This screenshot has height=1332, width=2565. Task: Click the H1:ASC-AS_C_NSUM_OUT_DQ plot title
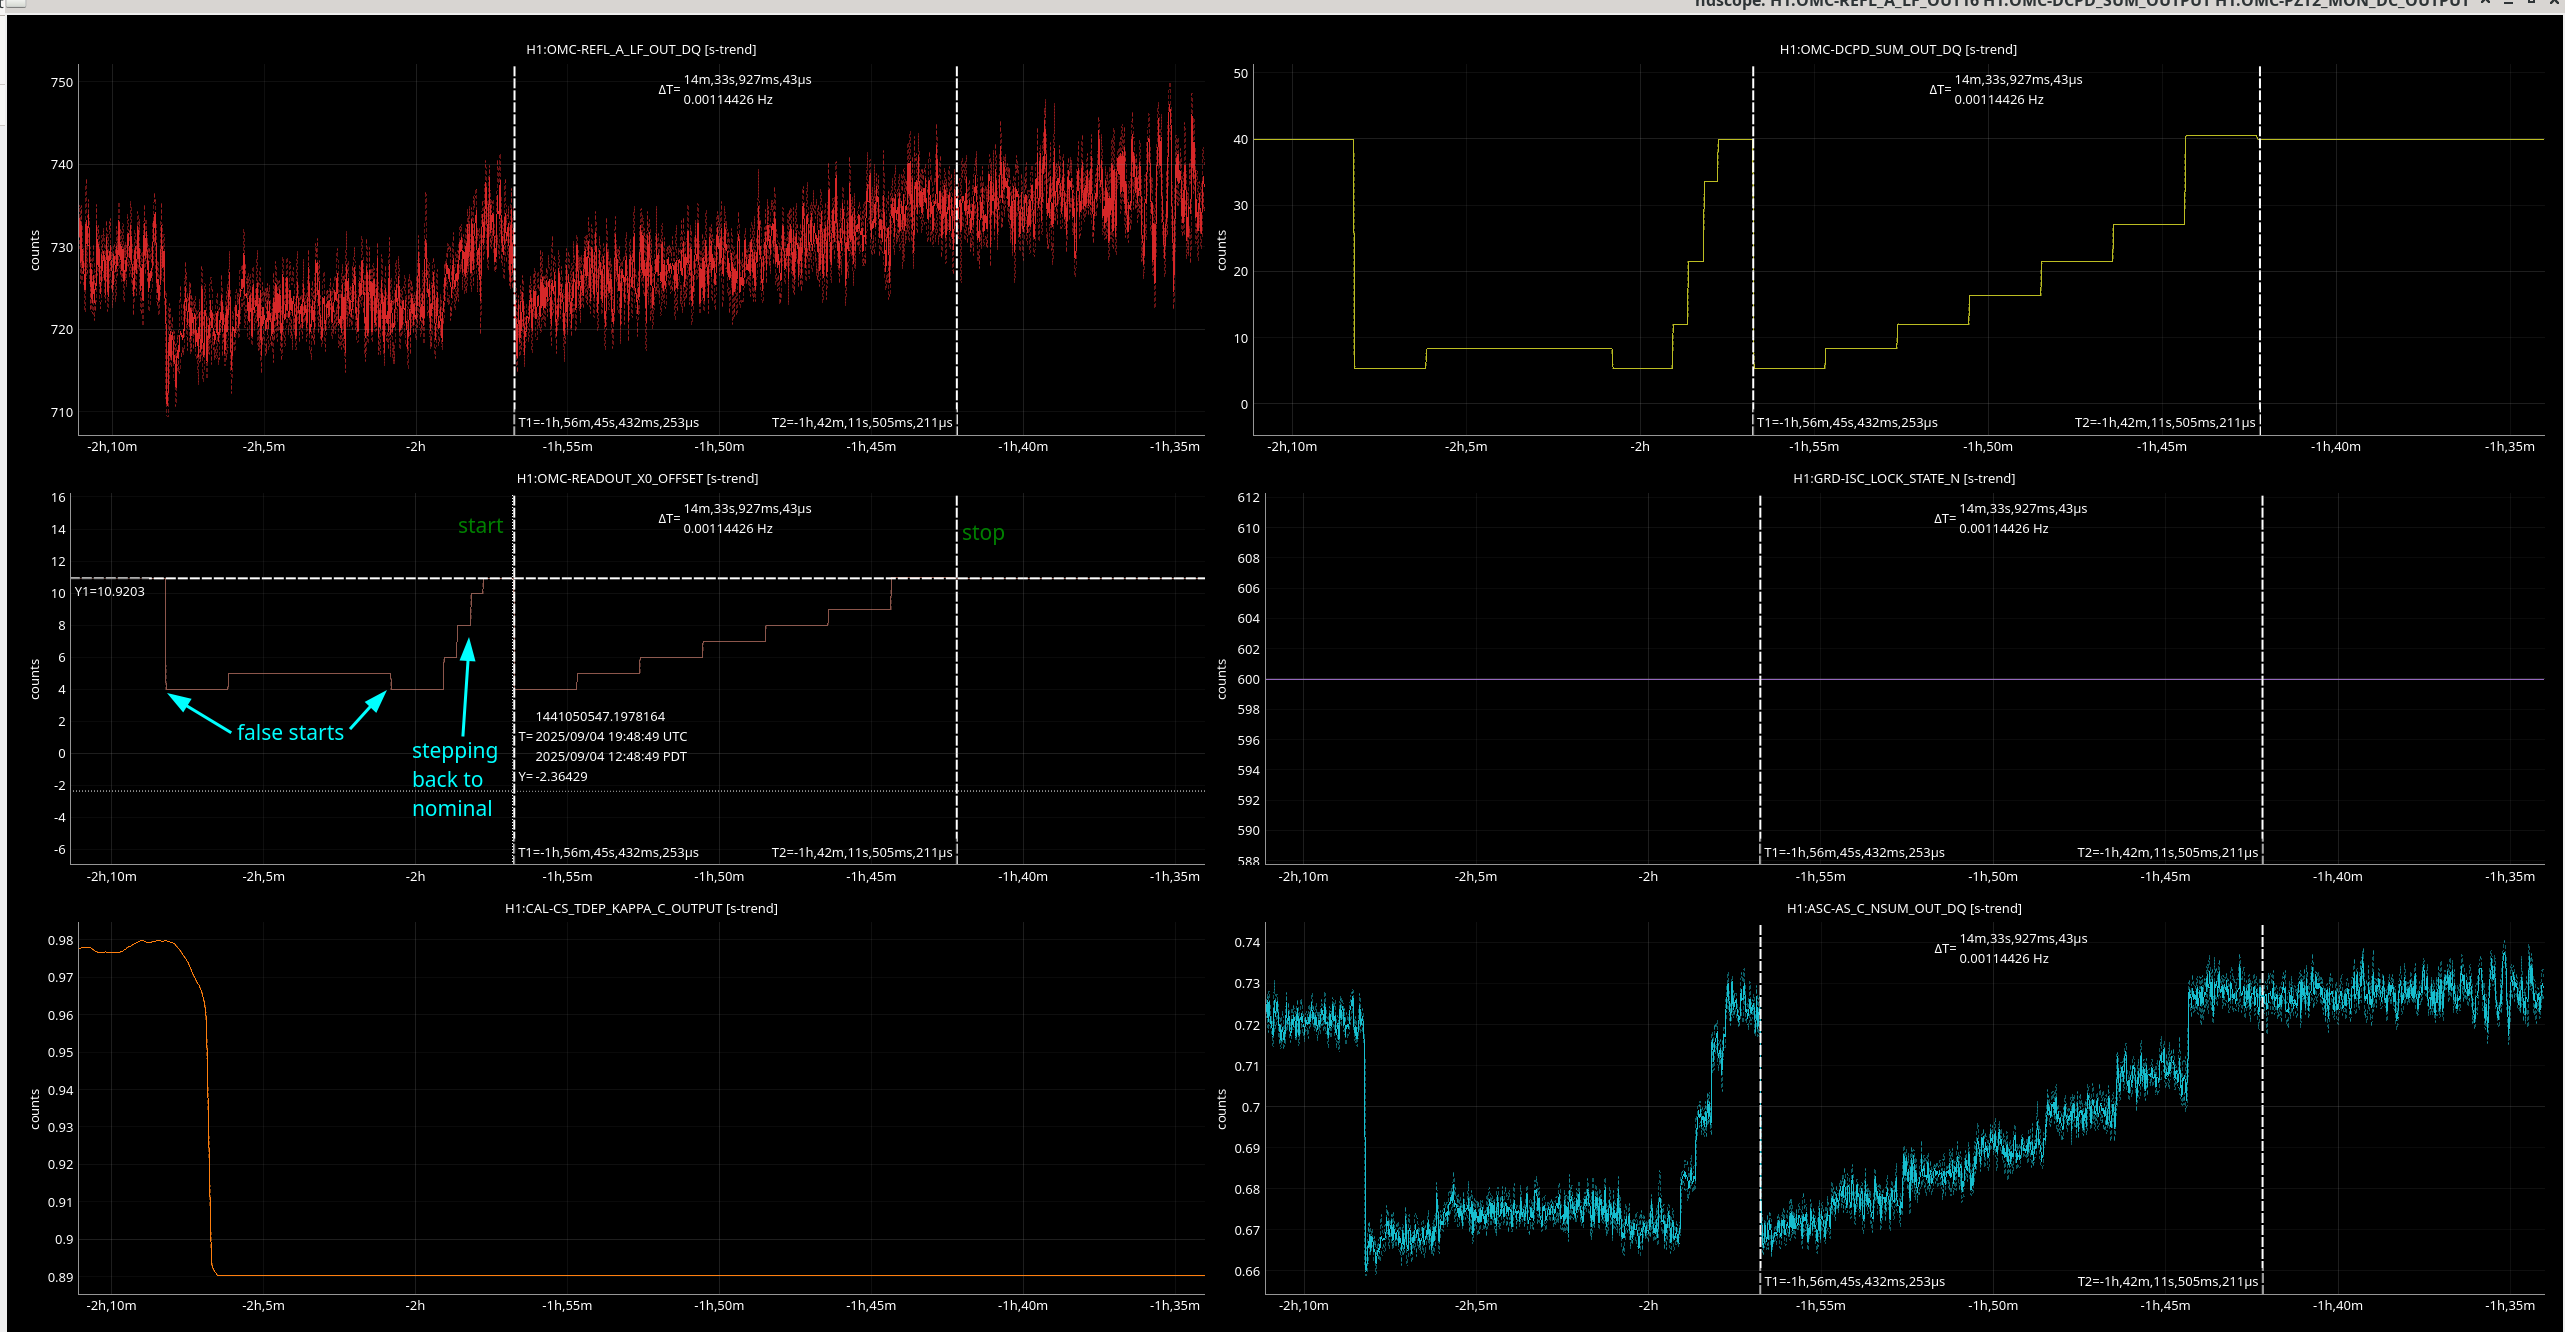[x=1903, y=908]
